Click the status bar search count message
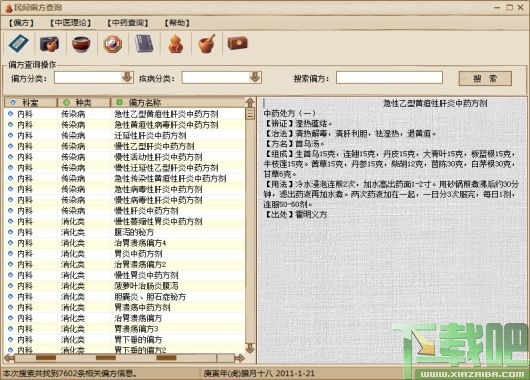The height and width of the screenshot is (380, 530). (x=70, y=374)
